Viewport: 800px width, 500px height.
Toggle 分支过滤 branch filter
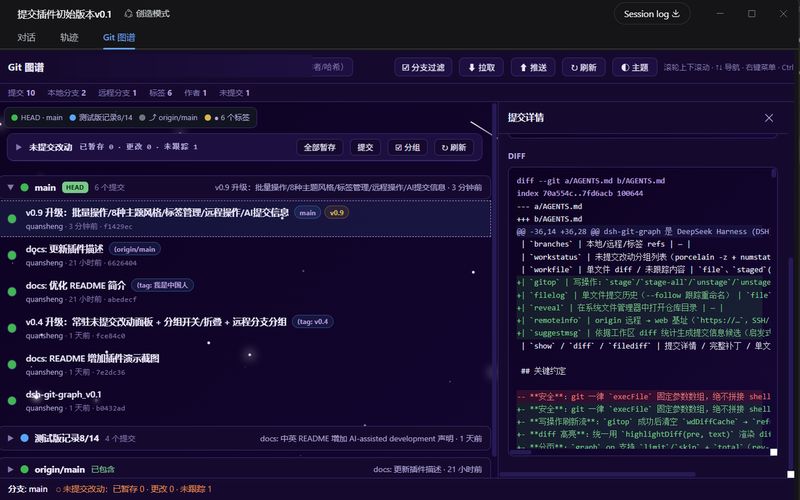tap(423, 67)
